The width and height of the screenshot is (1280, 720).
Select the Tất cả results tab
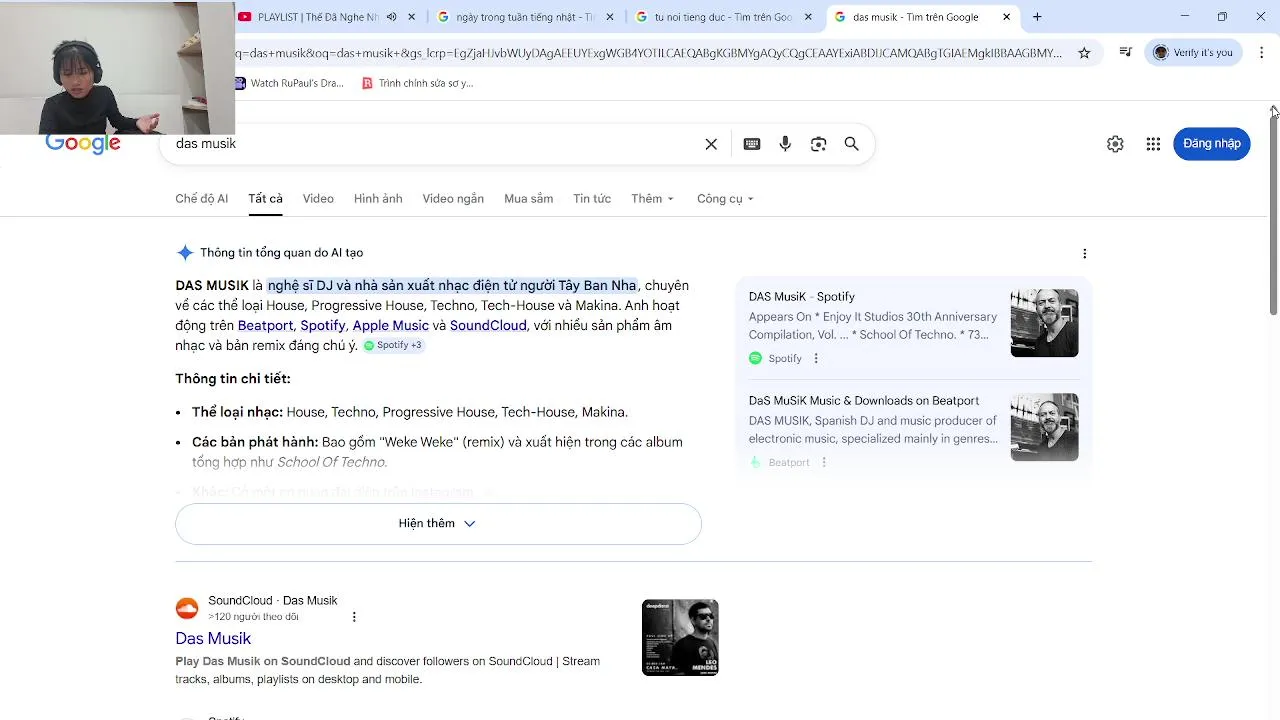(266, 199)
